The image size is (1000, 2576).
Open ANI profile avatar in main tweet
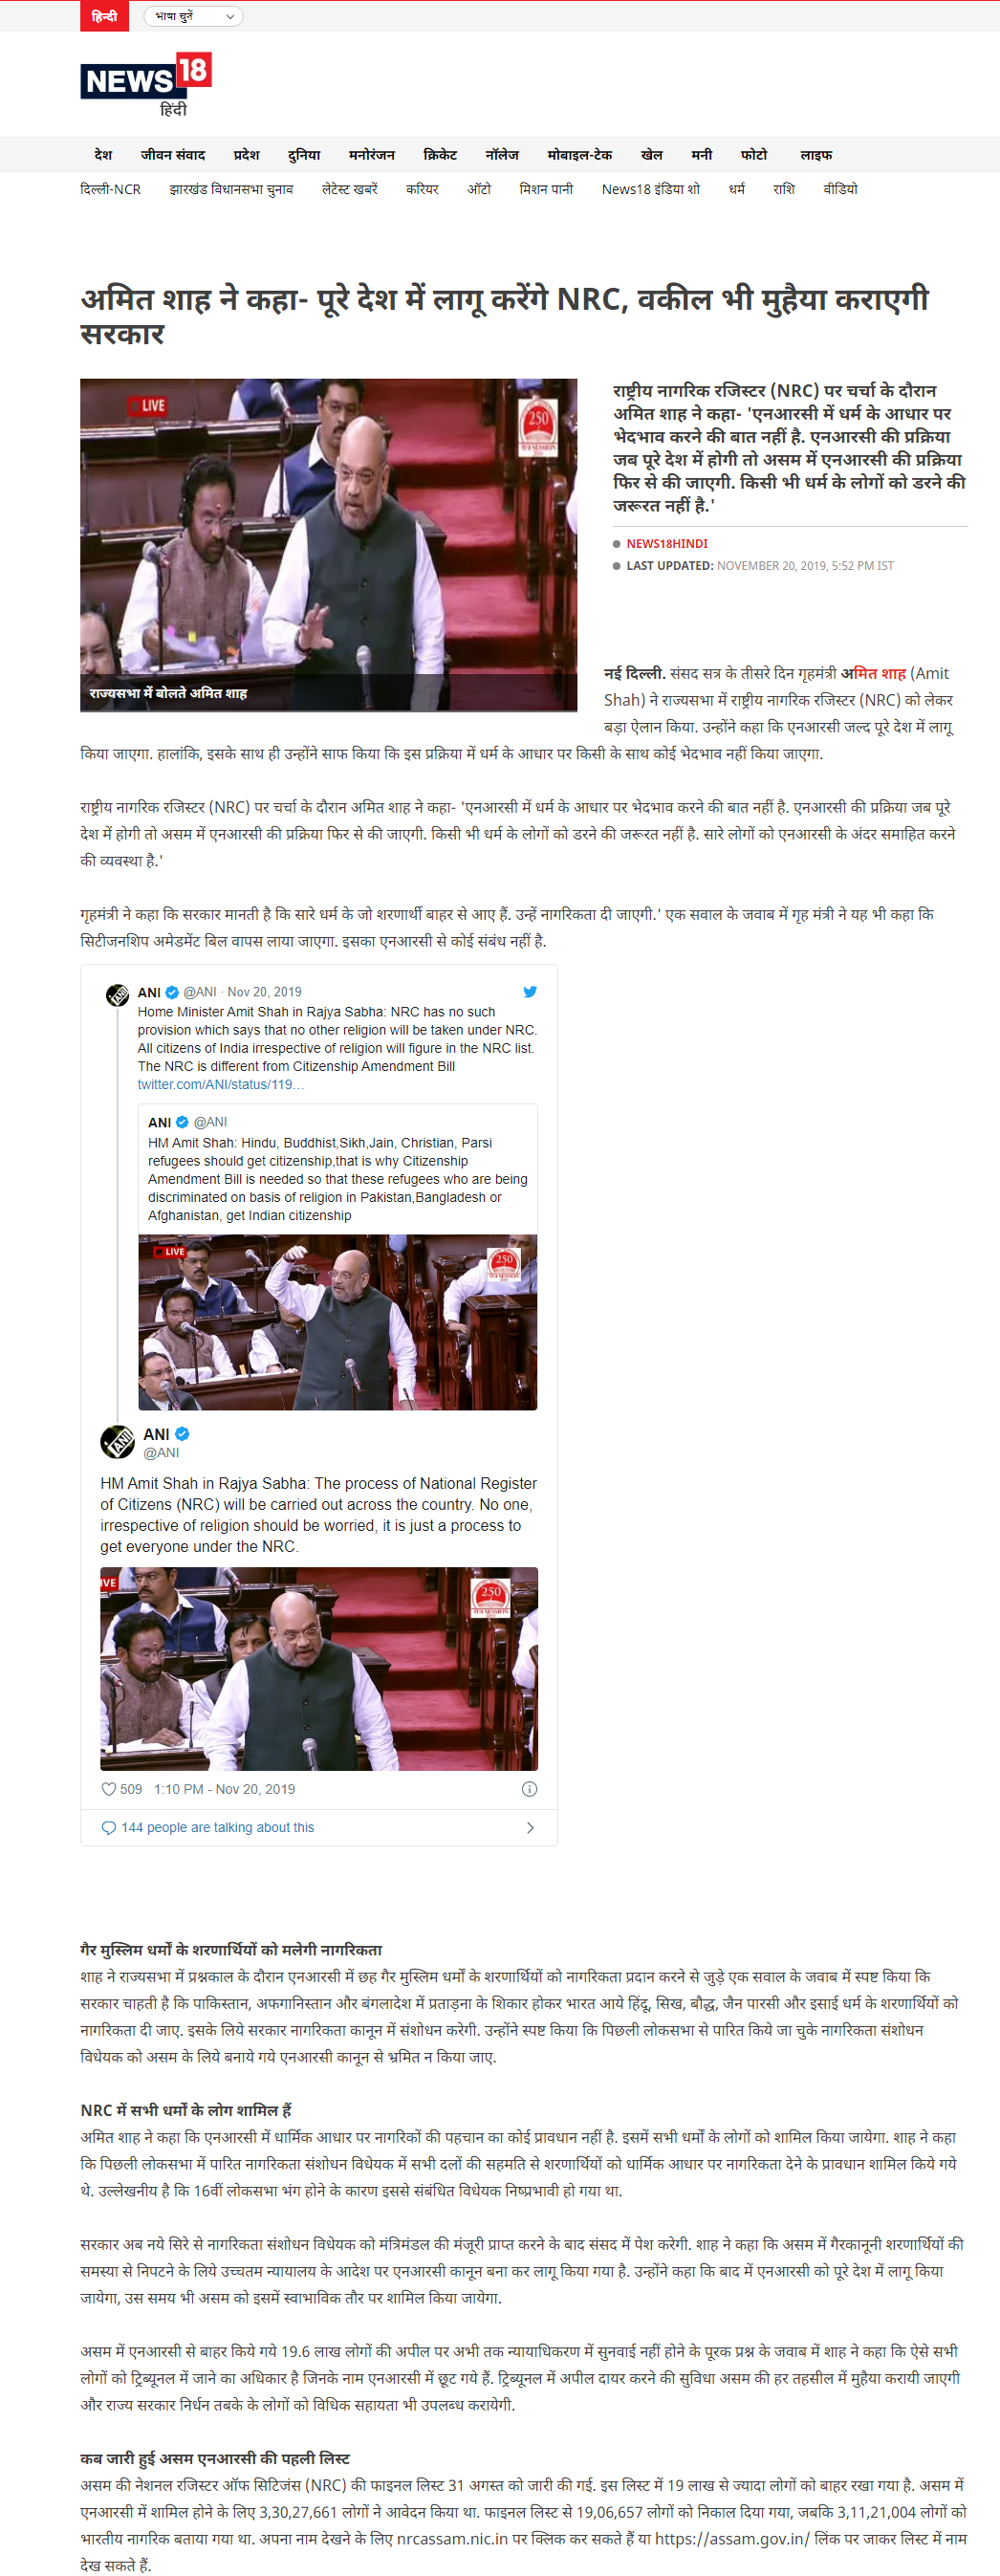117,1442
